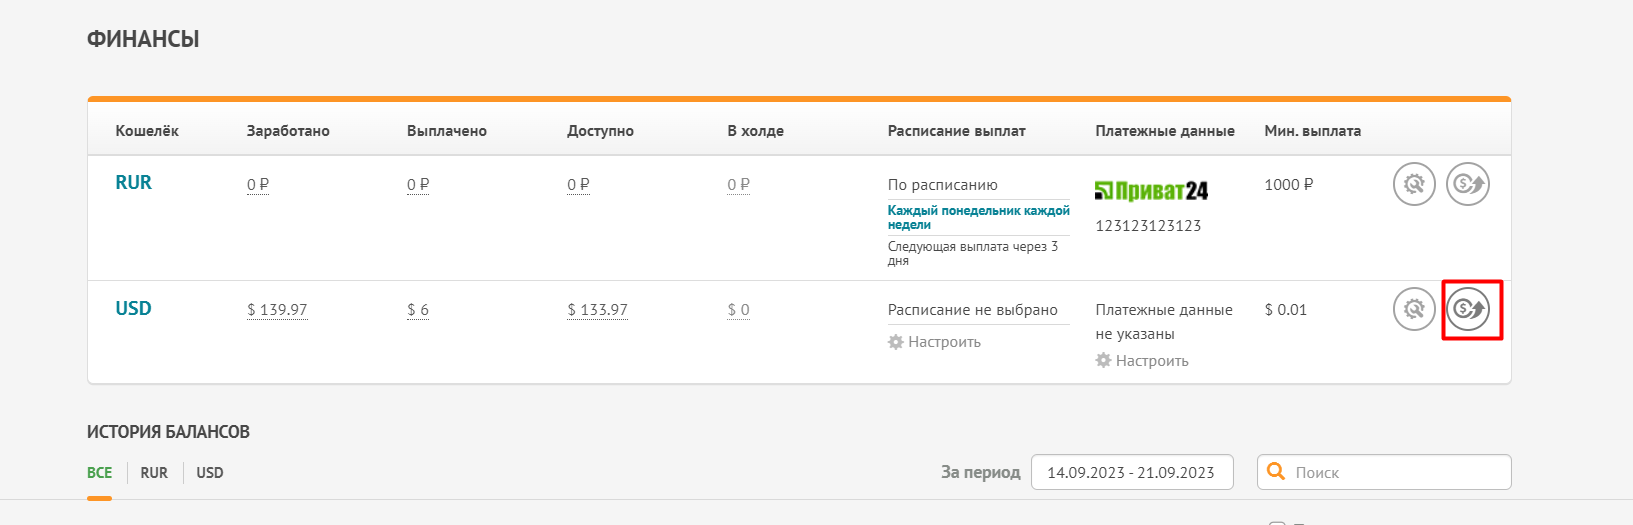Switch to the RUR balance history tab

[x=154, y=473]
